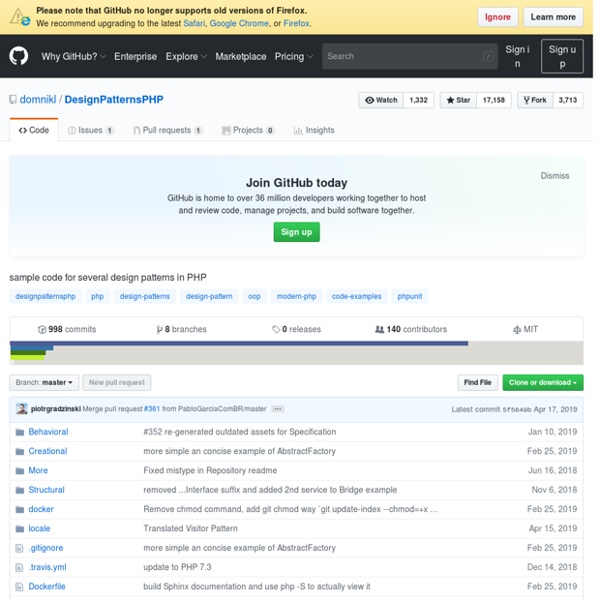This screenshot has width=600, height=600.
Task: Click file icon of Dockerfile row
Action: point(19,587)
